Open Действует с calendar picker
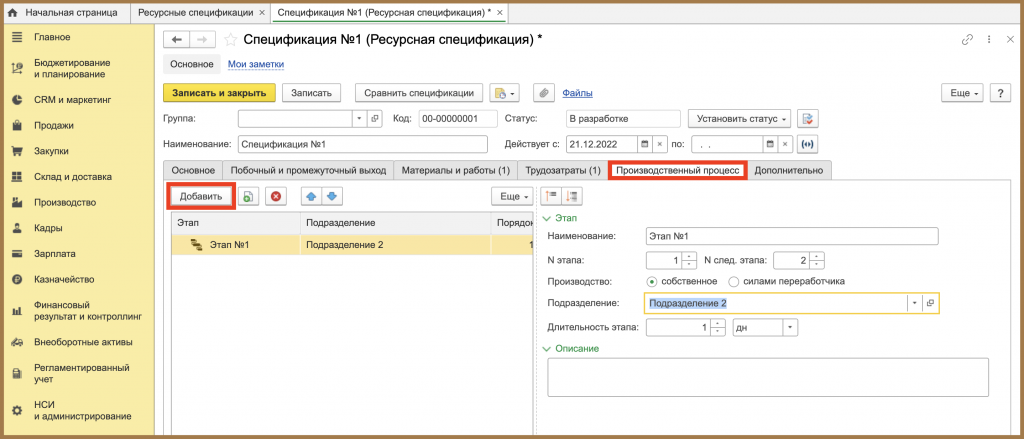The image size is (1024, 439). pyautogui.click(x=644, y=144)
